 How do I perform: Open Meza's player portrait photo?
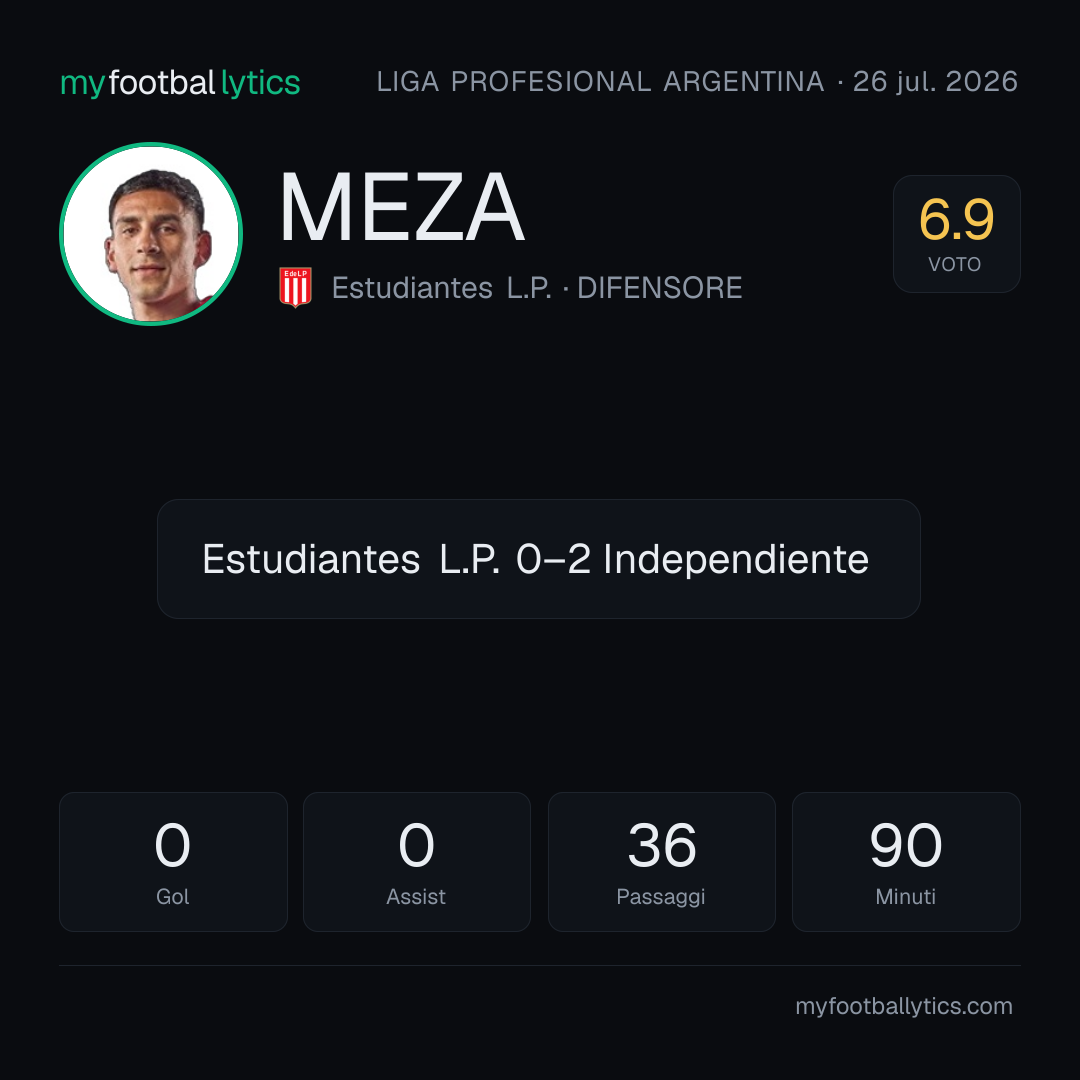[x=151, y=234]
